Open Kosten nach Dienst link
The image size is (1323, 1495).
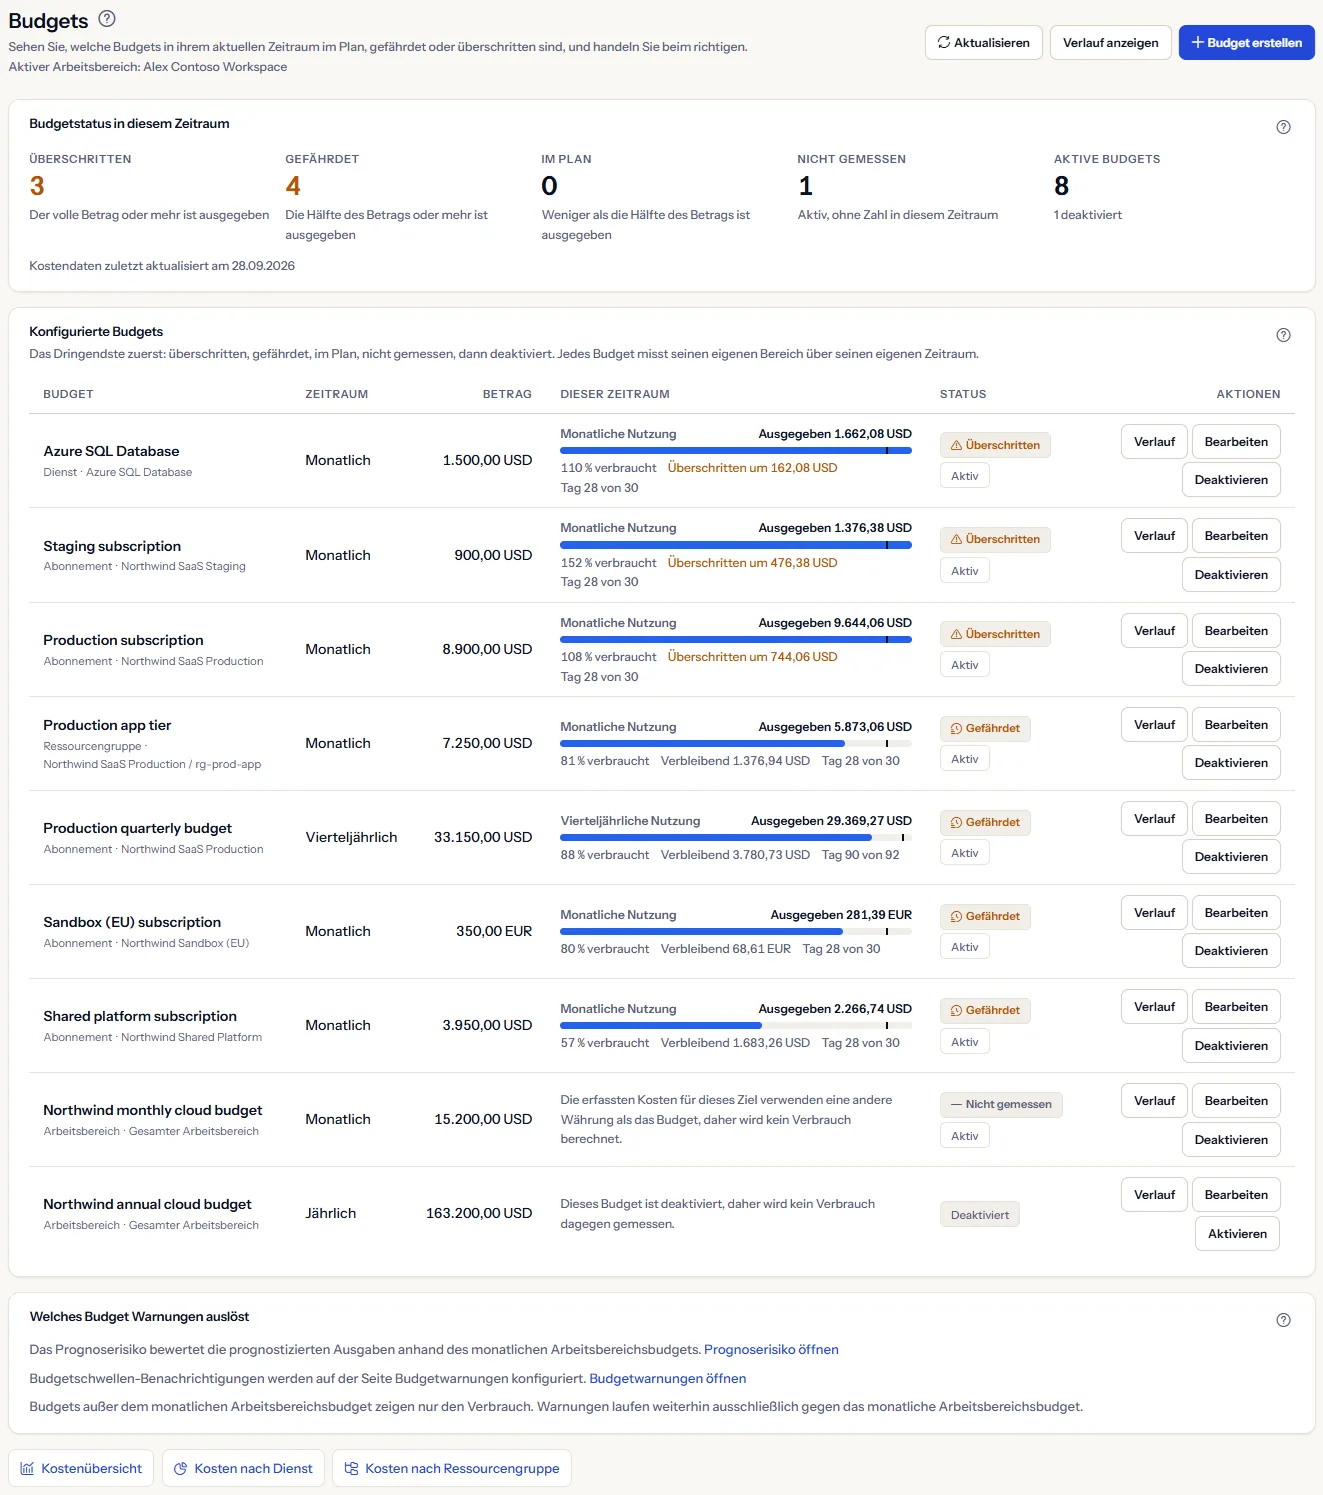click(243, 1468)
